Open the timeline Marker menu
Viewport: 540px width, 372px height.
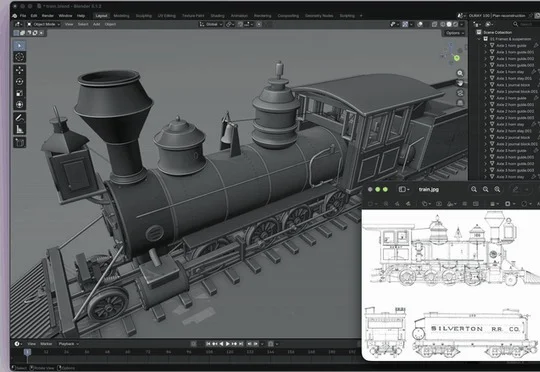(46, 344)
